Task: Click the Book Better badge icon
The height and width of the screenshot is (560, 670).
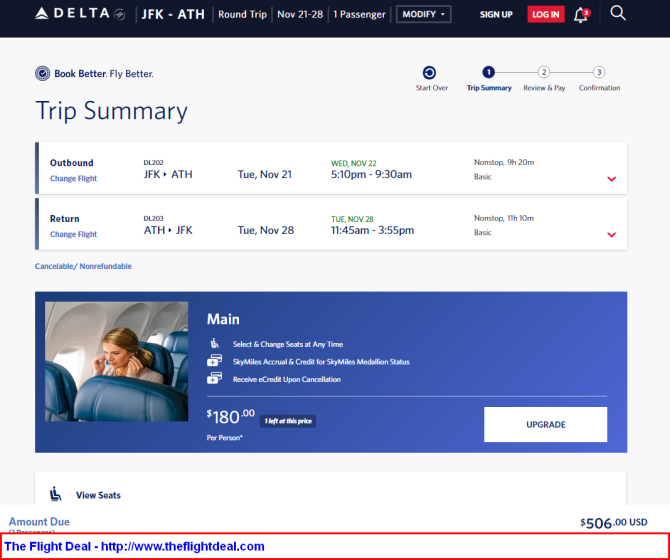Action: point(42,74)
